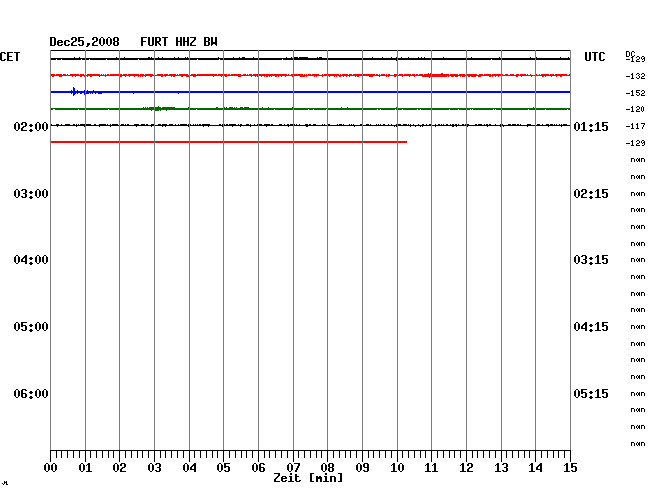Image resolution: width=650 pixels, height=494 pixels.
Task: Select minute tick label 05
Action: (223, 468)
